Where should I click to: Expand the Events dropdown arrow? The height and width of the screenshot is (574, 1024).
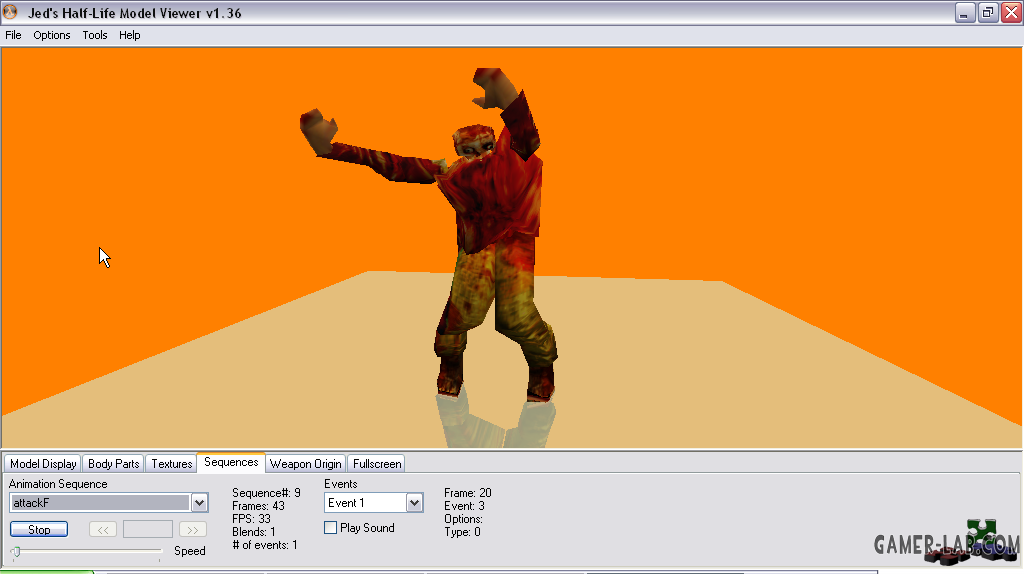pos(414,503)
